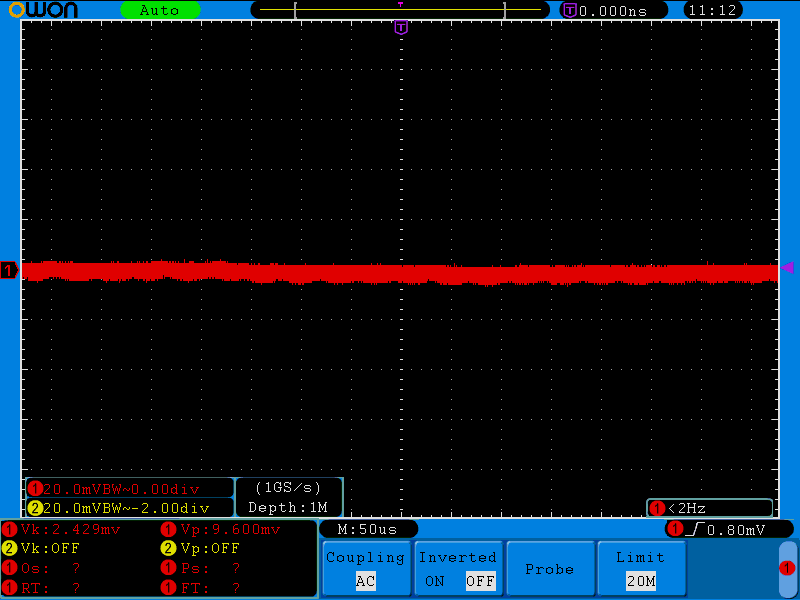Image resolution: width=800 pixels, height=600 pixels.
Task: Open the Probe attenuation menu
Action: tap(551, 568)
